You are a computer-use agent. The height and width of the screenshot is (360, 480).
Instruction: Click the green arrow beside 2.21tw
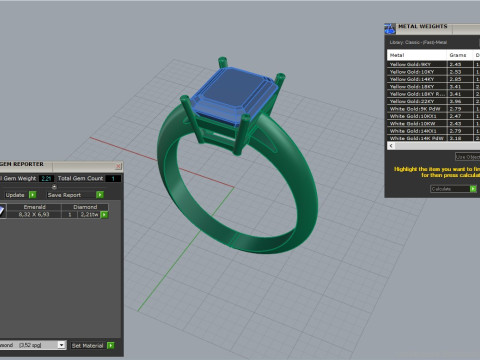tap(104, 215)
